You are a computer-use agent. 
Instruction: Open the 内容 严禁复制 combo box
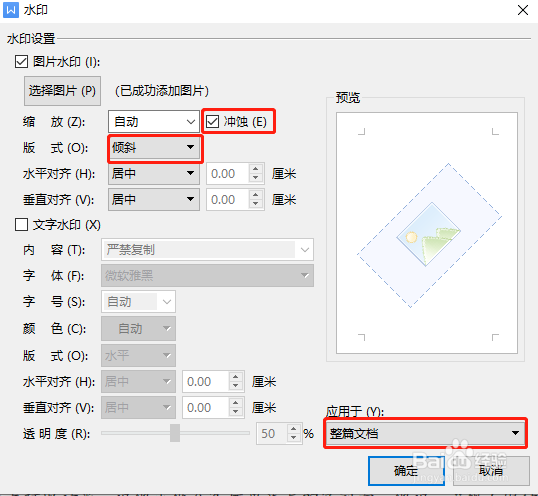[x=207, y=250]
